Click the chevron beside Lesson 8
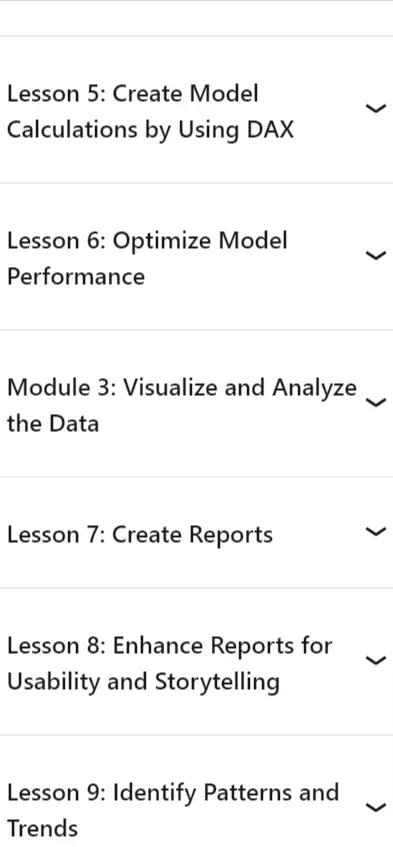 [376, 660]
